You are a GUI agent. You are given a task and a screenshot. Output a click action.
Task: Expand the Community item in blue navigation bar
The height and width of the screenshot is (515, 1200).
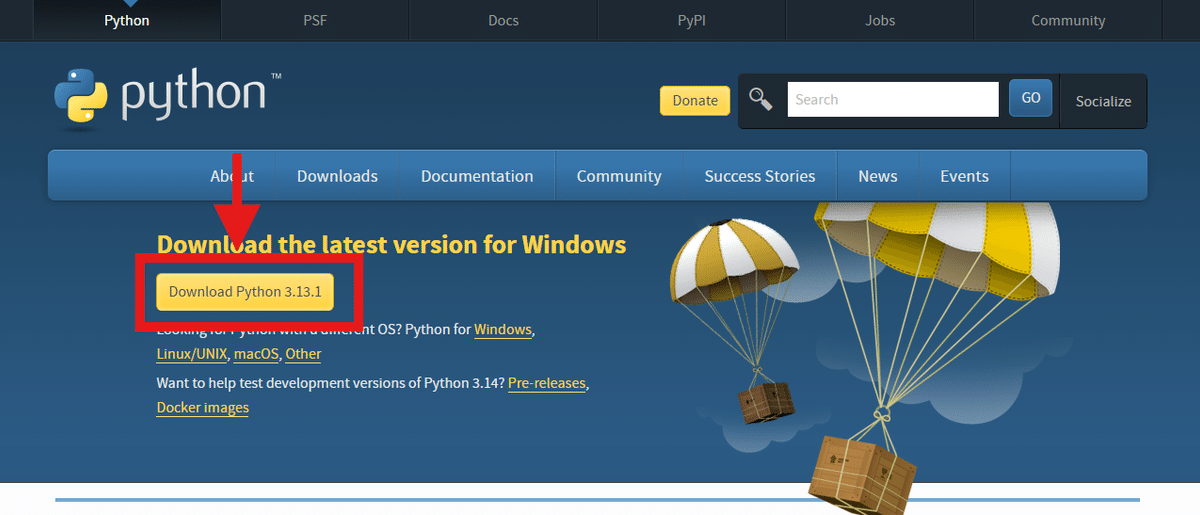click(x=619, y=176)
